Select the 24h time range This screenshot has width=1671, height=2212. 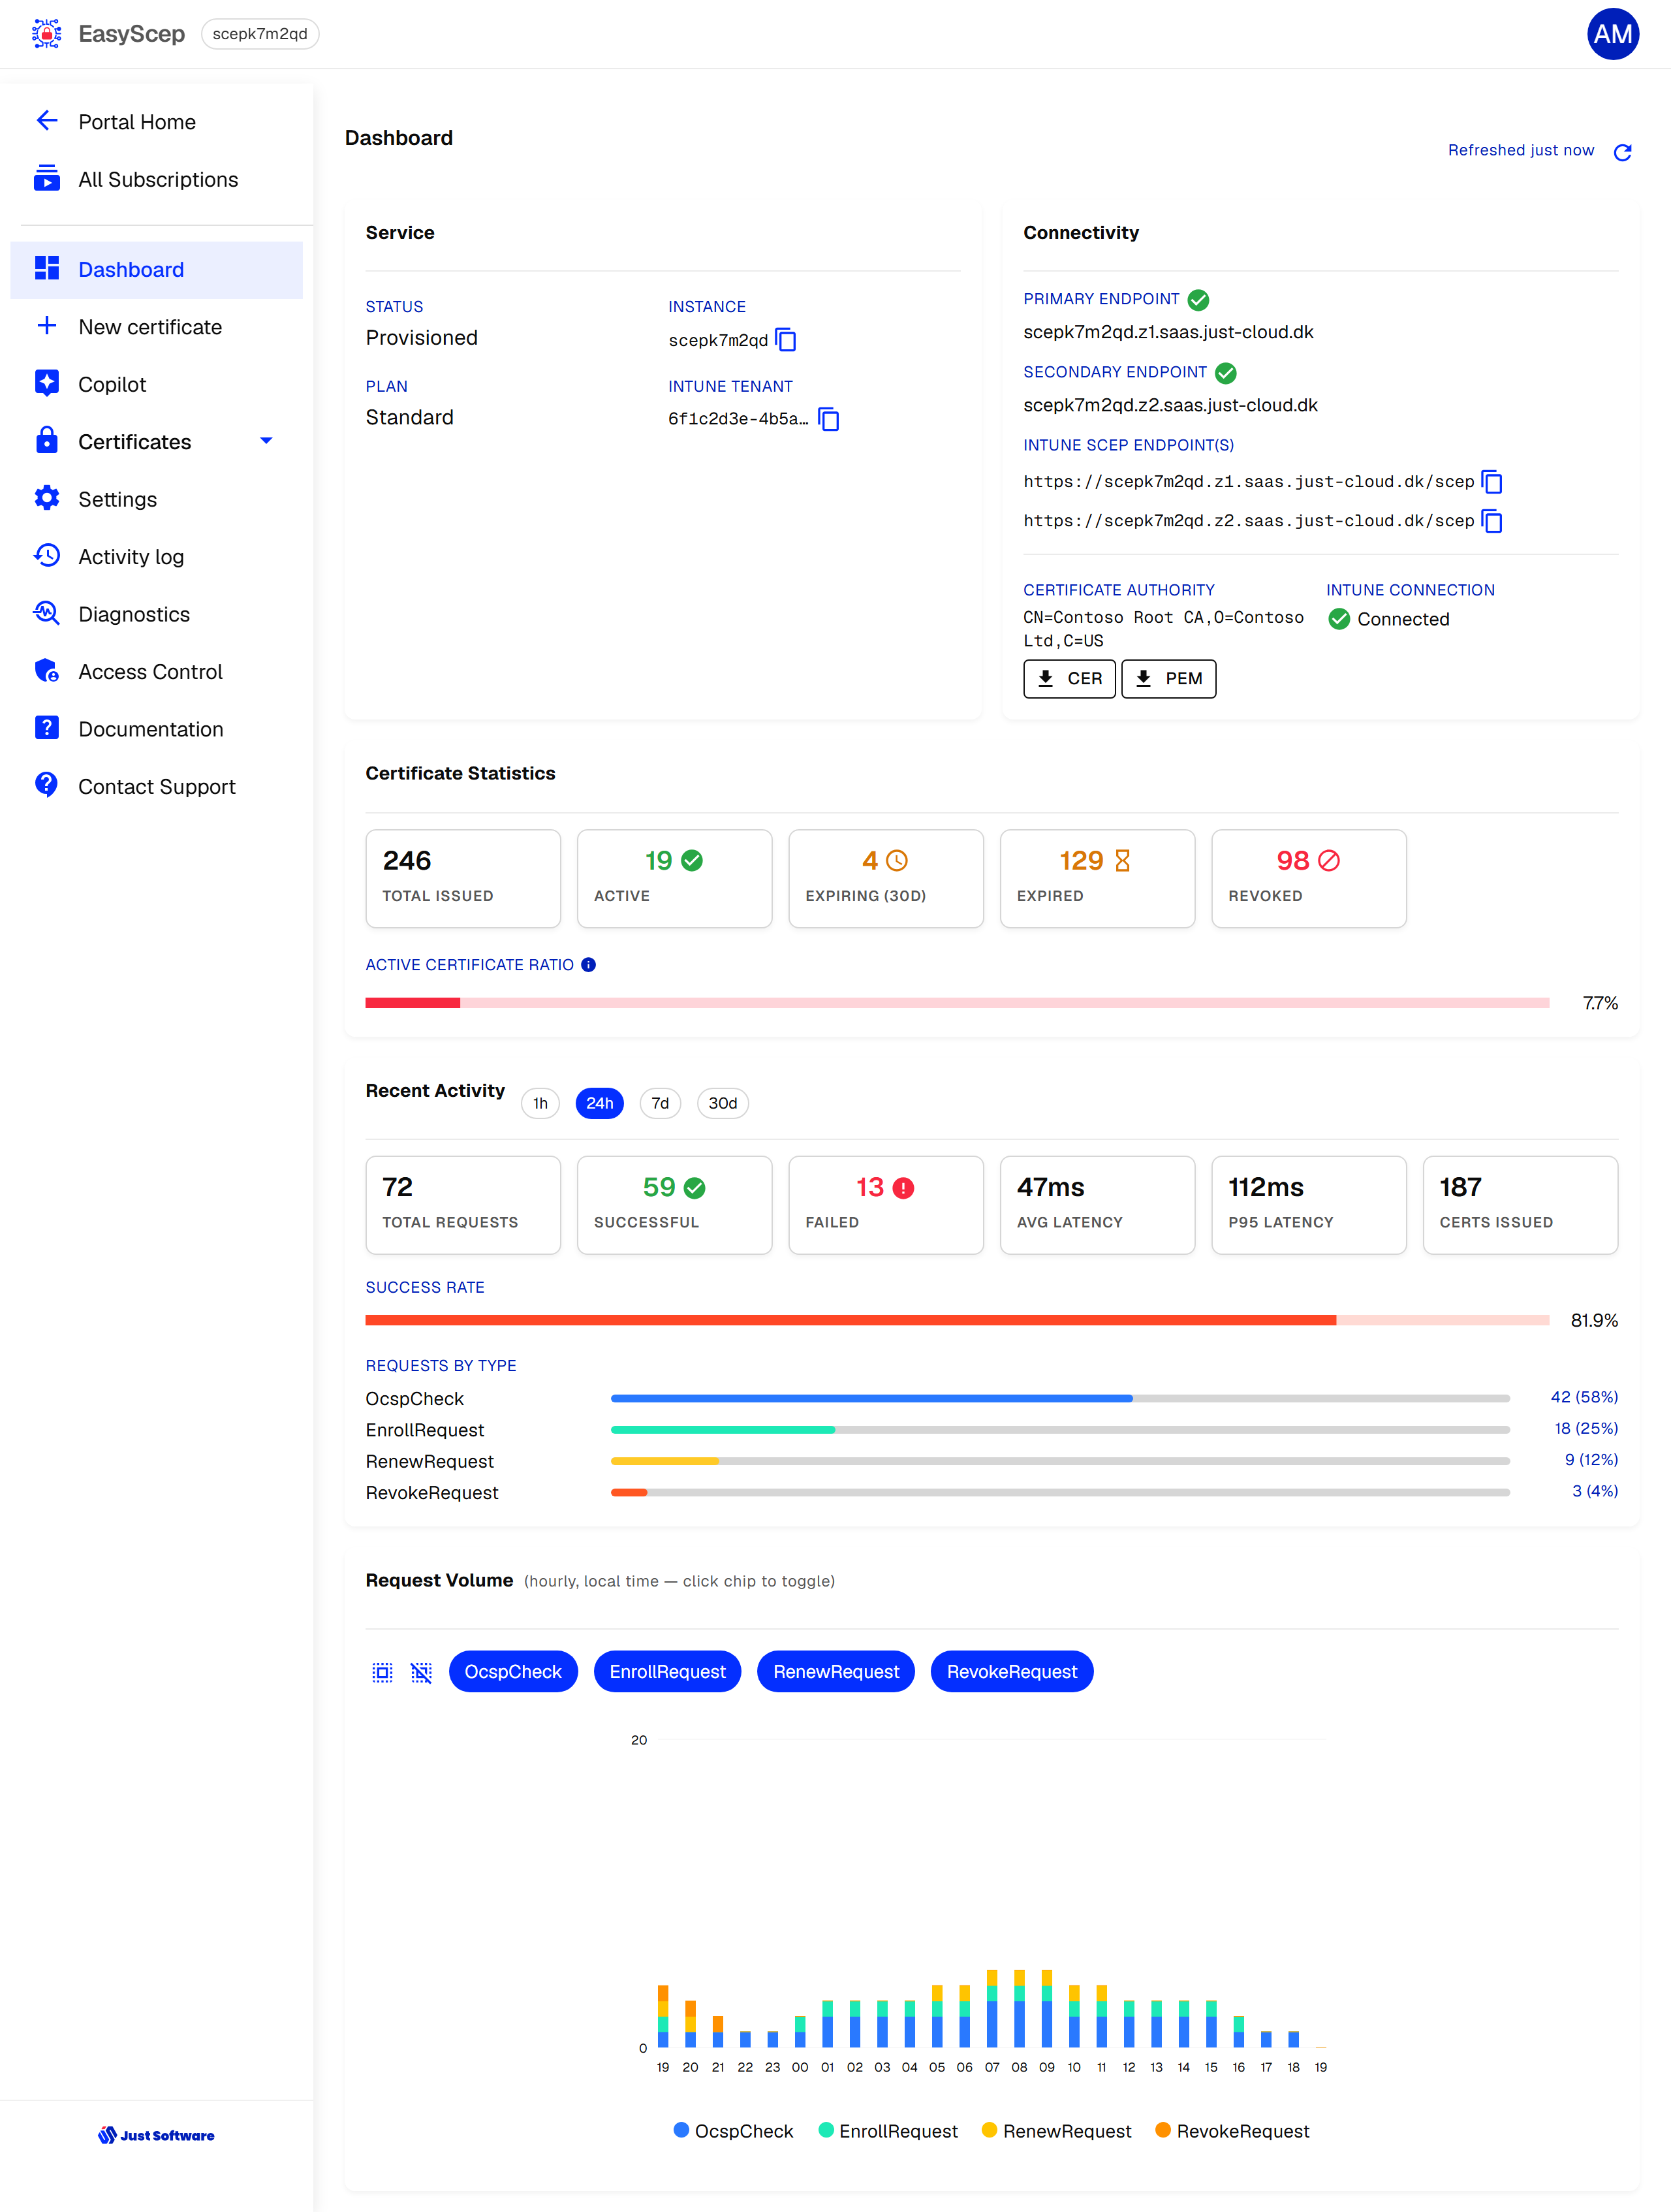(x=600, y=1103)
